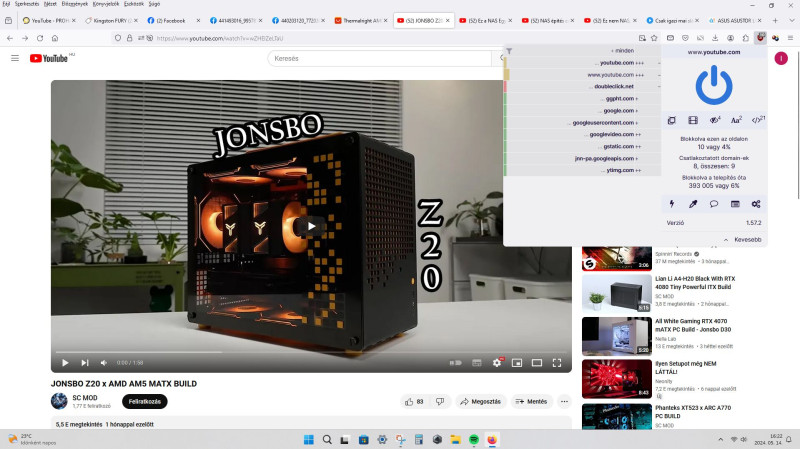Open the Könyvjelzők menu
800x449 pixels.
pos(106,4)
